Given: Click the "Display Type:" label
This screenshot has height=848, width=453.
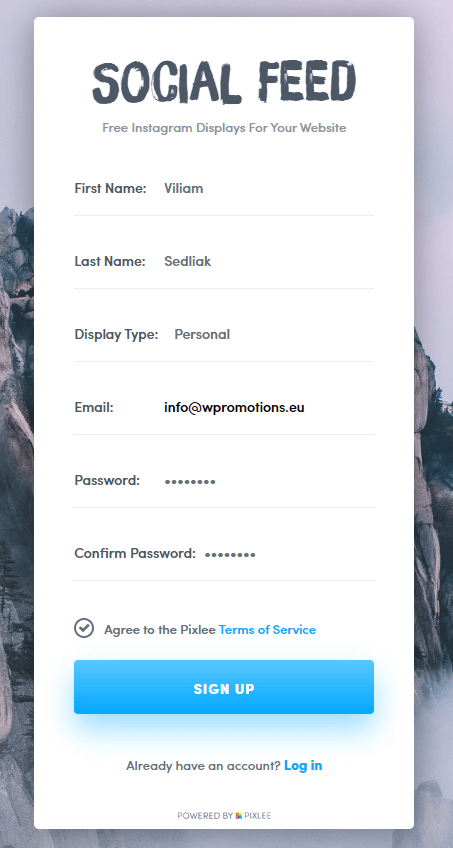Looking at the screenshot, I should (x=116, y=334).
